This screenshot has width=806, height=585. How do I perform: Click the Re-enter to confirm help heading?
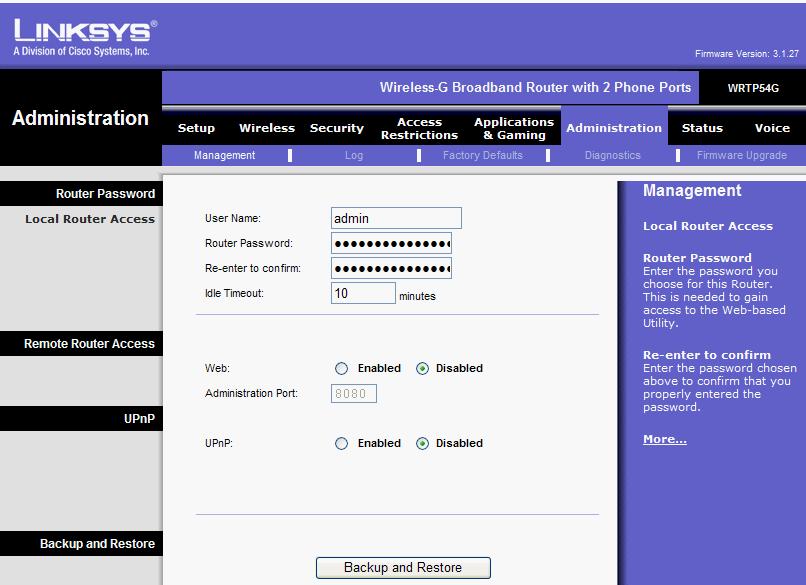707,355
